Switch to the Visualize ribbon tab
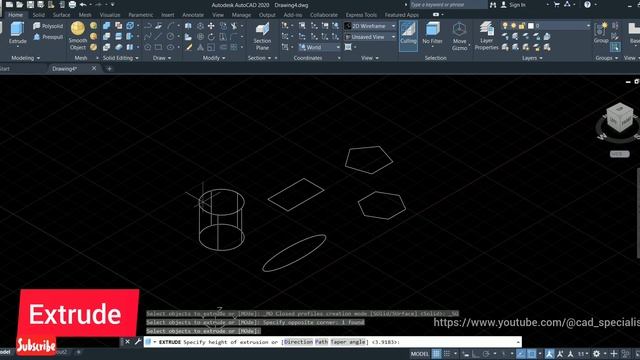 click(x=110, y=15)
